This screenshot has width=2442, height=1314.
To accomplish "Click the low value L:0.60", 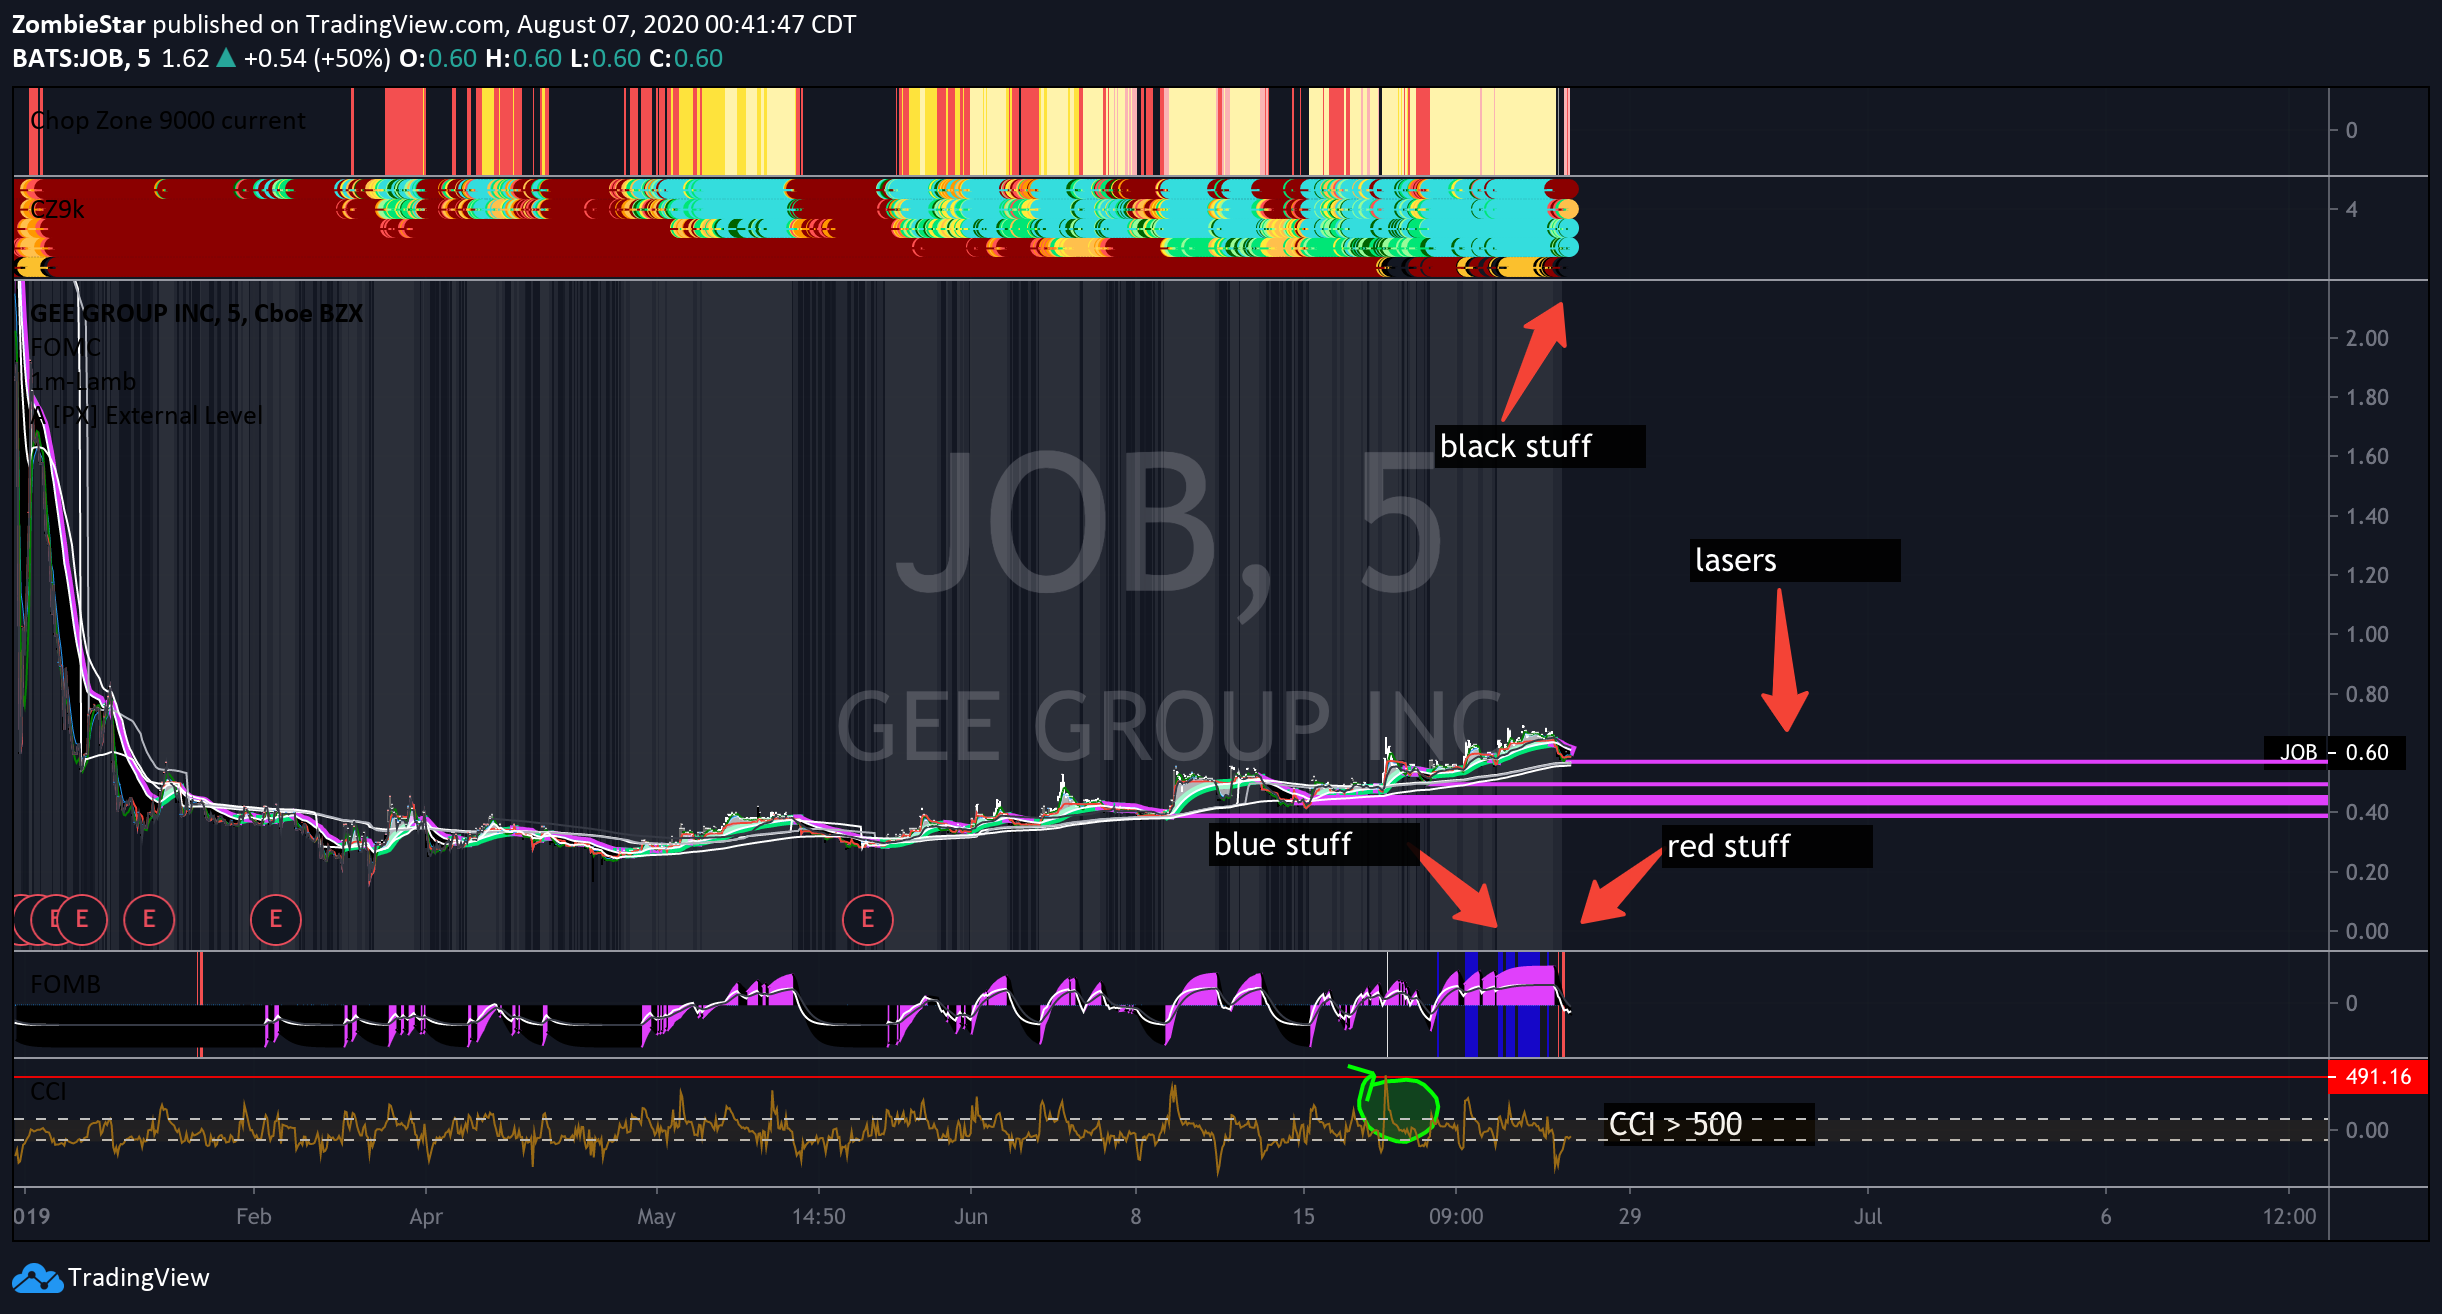I will (605, 58).
